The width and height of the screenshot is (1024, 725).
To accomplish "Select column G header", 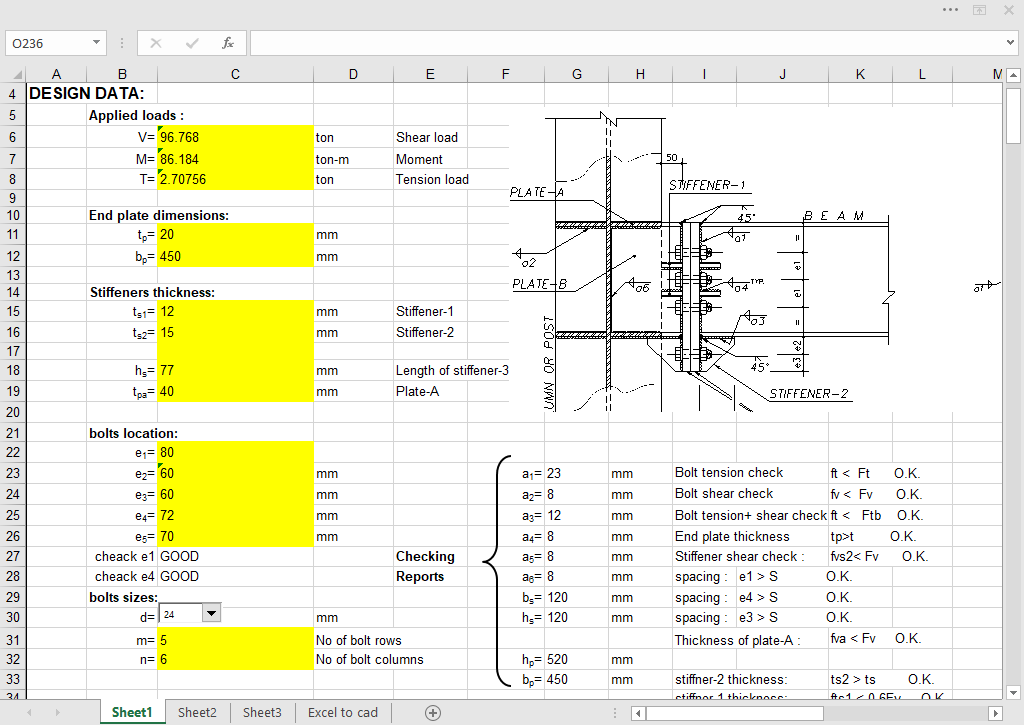I will point(577,74).
